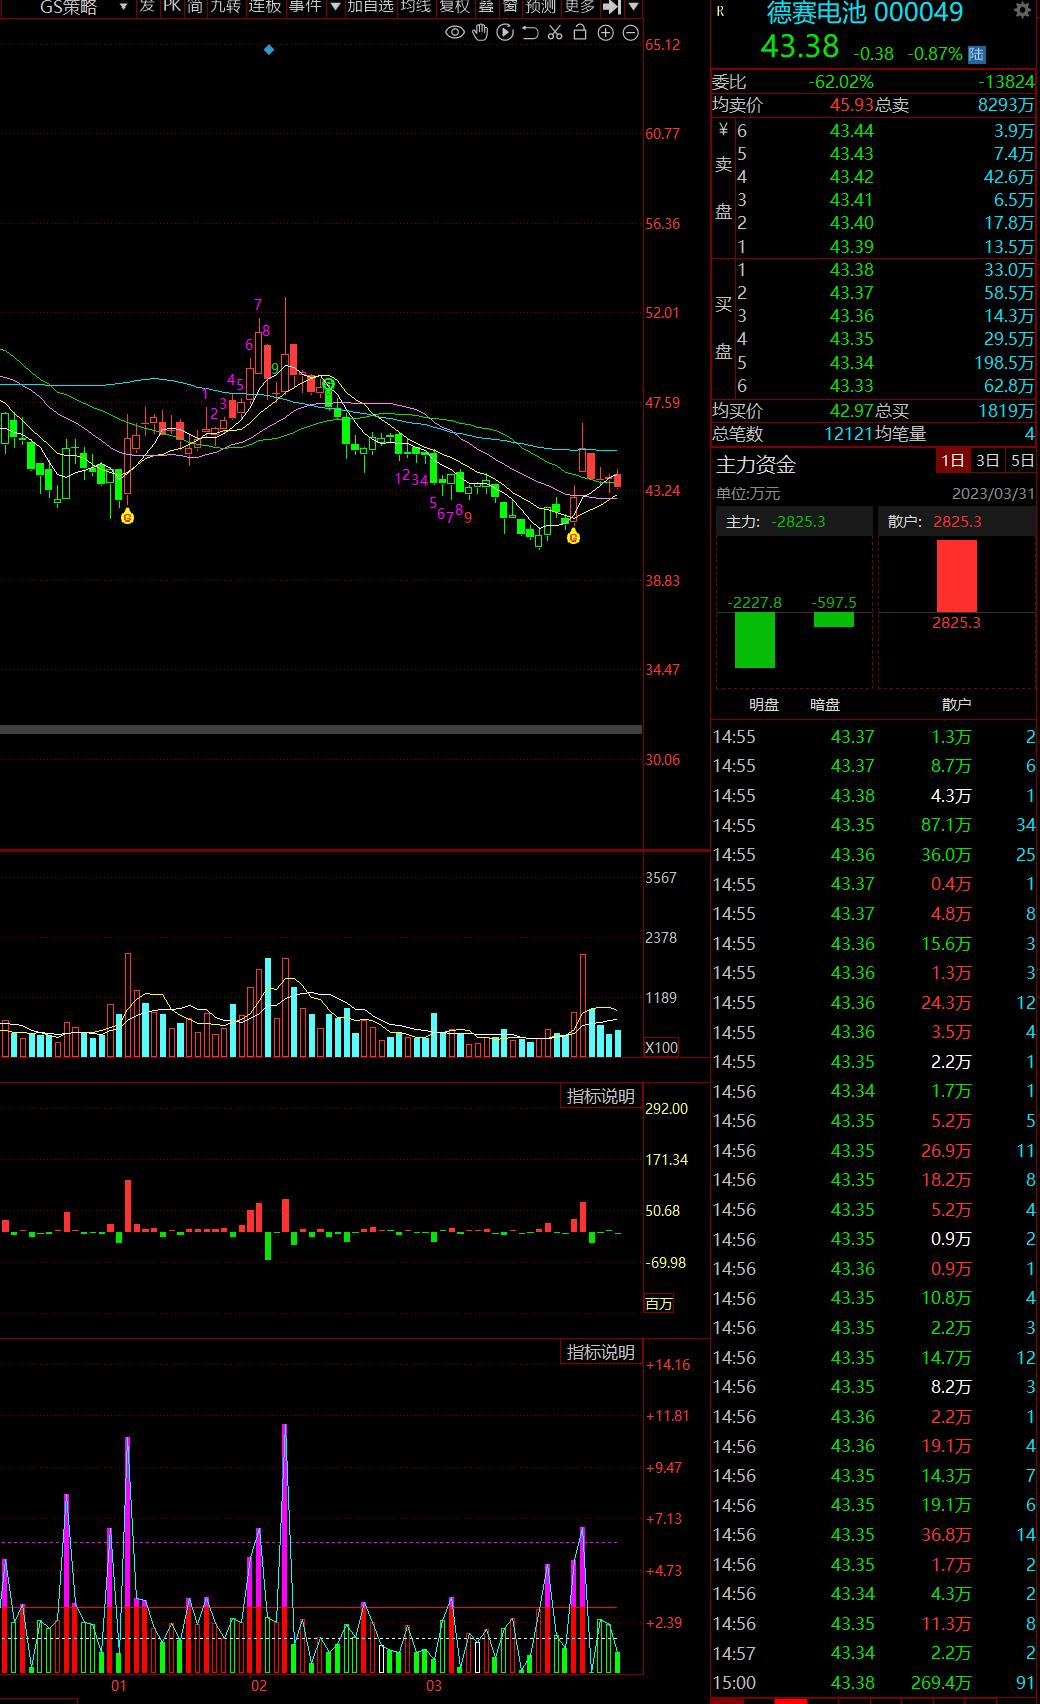The image size is (1040, 1704).
Task: Click sell level 1 price 43.39
Action: 852,247
